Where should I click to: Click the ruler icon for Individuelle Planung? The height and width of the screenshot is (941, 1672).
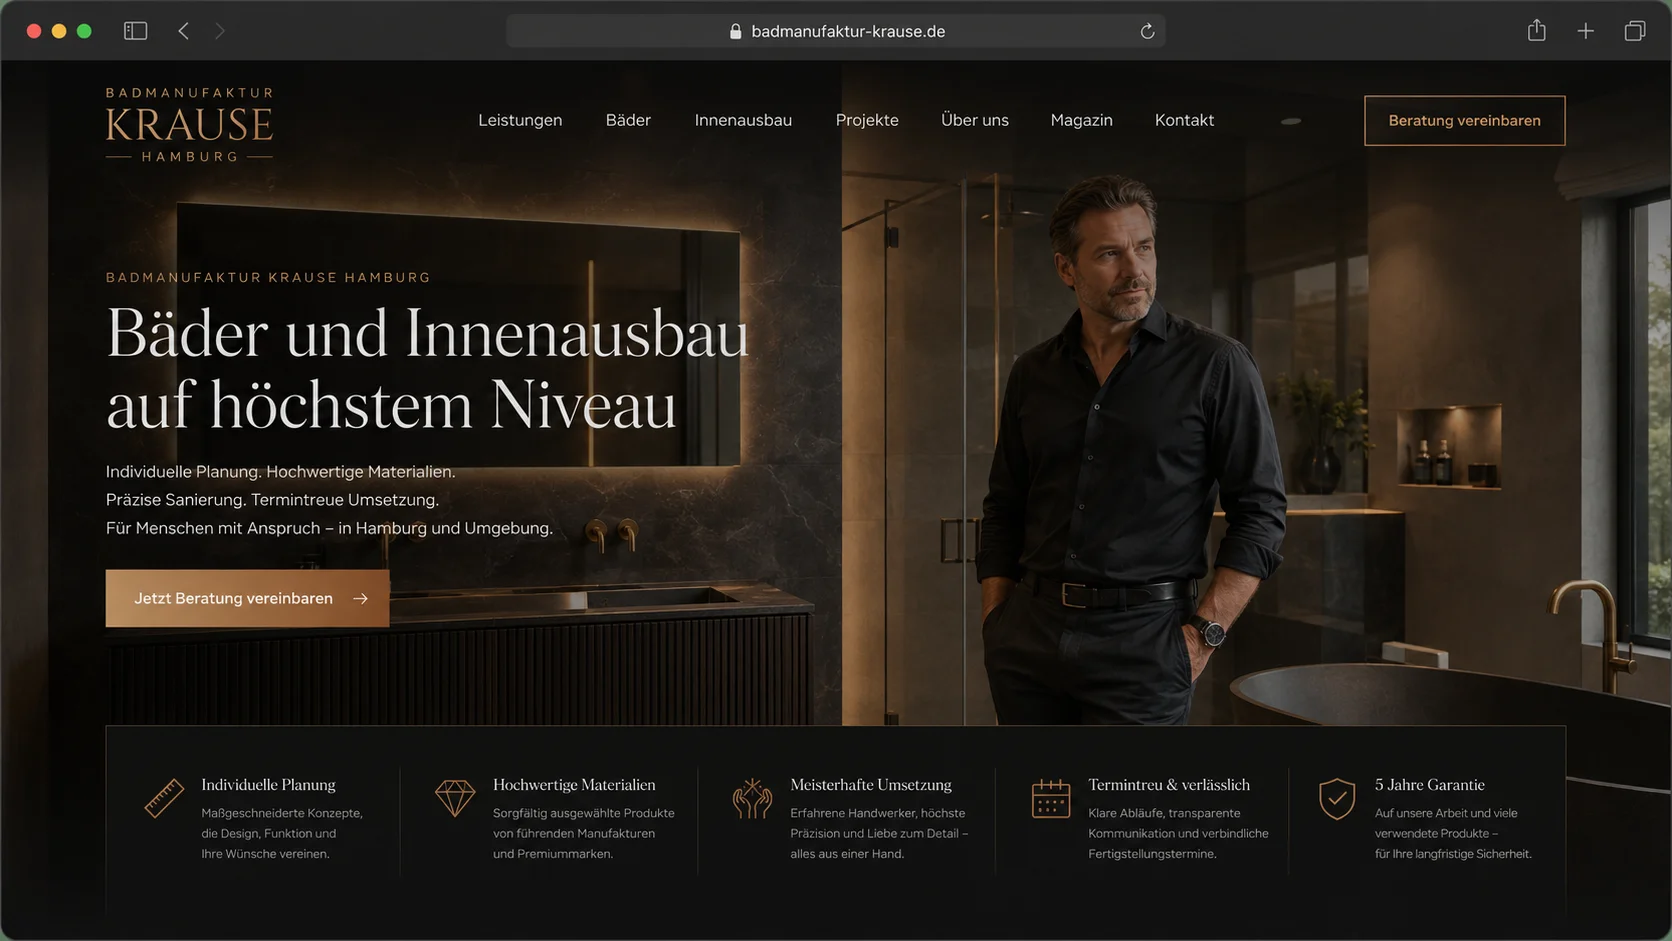pos(164,798)
